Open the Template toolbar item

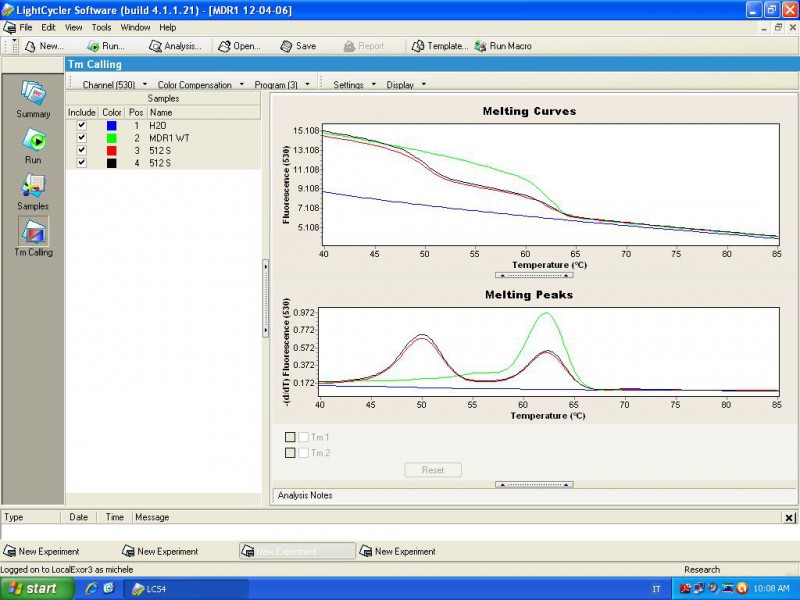click(x=438, y=46)
